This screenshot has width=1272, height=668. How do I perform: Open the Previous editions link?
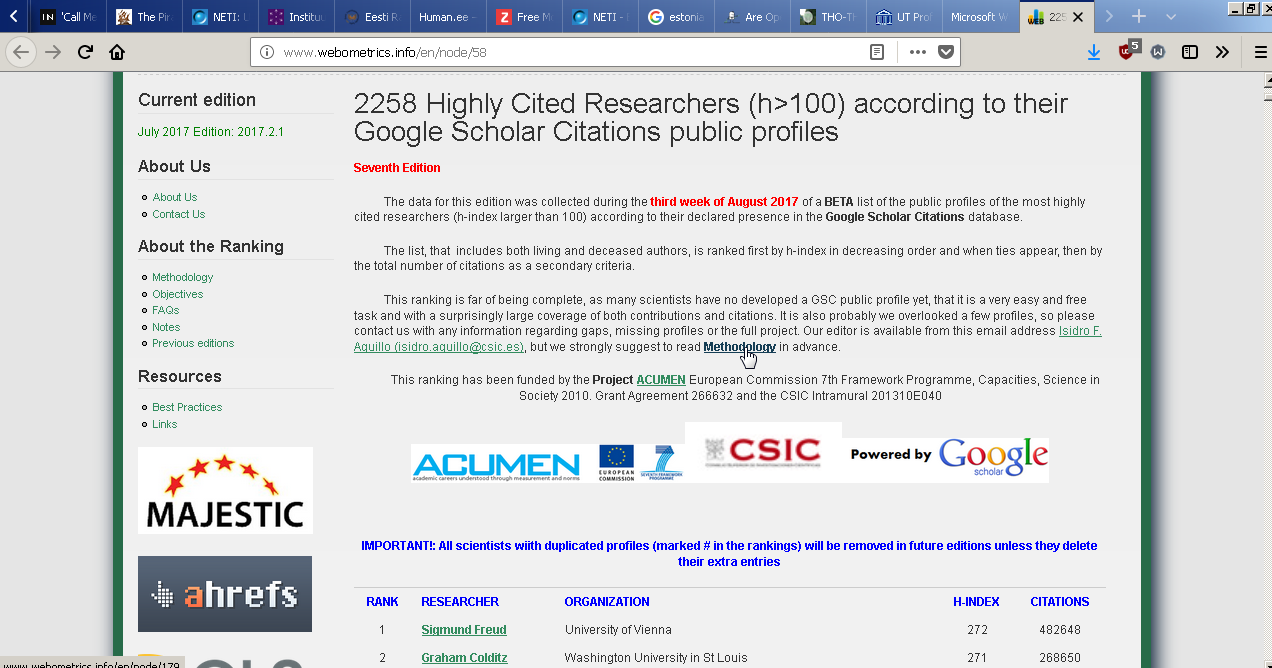(193, 343)
